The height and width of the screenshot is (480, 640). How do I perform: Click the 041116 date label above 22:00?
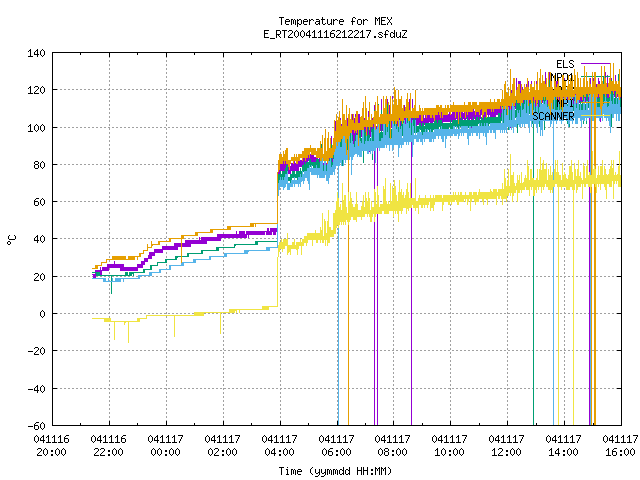109,439
